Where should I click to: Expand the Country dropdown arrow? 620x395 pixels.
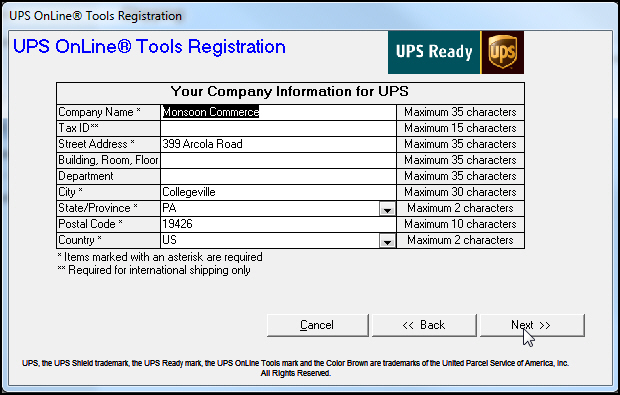coord(387,241)
